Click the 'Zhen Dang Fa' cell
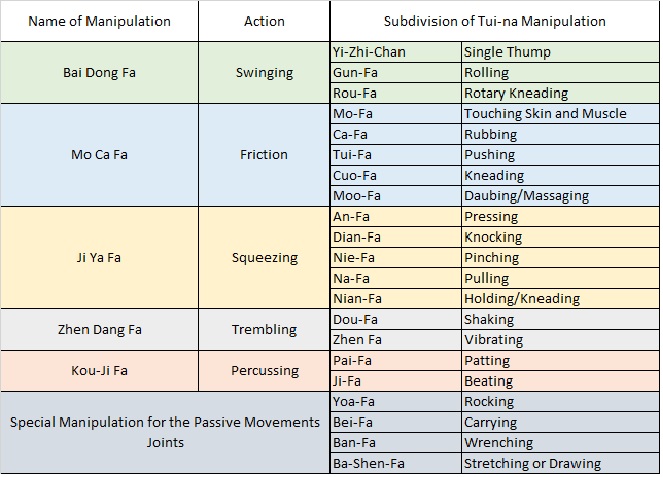This screenshot has width=663, height=477. (x=99, y=329)
